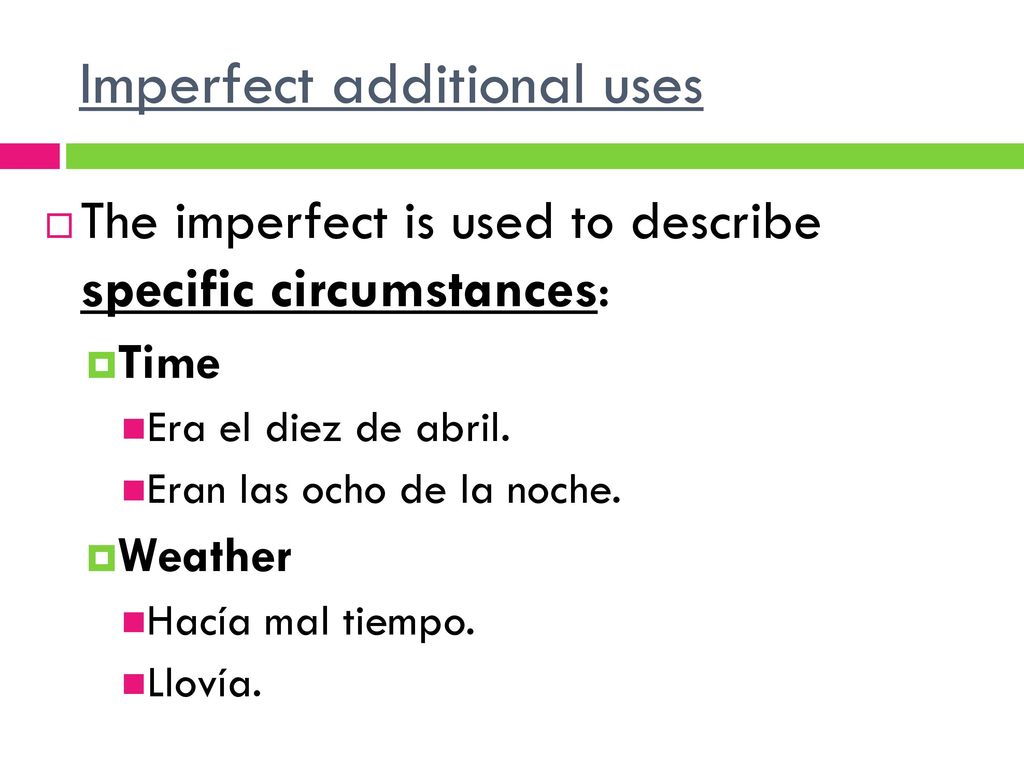Click the word 'describe' in main bullet
Image resolution: width=1024 pixels, height=768 pixels.
pos(726,222)
